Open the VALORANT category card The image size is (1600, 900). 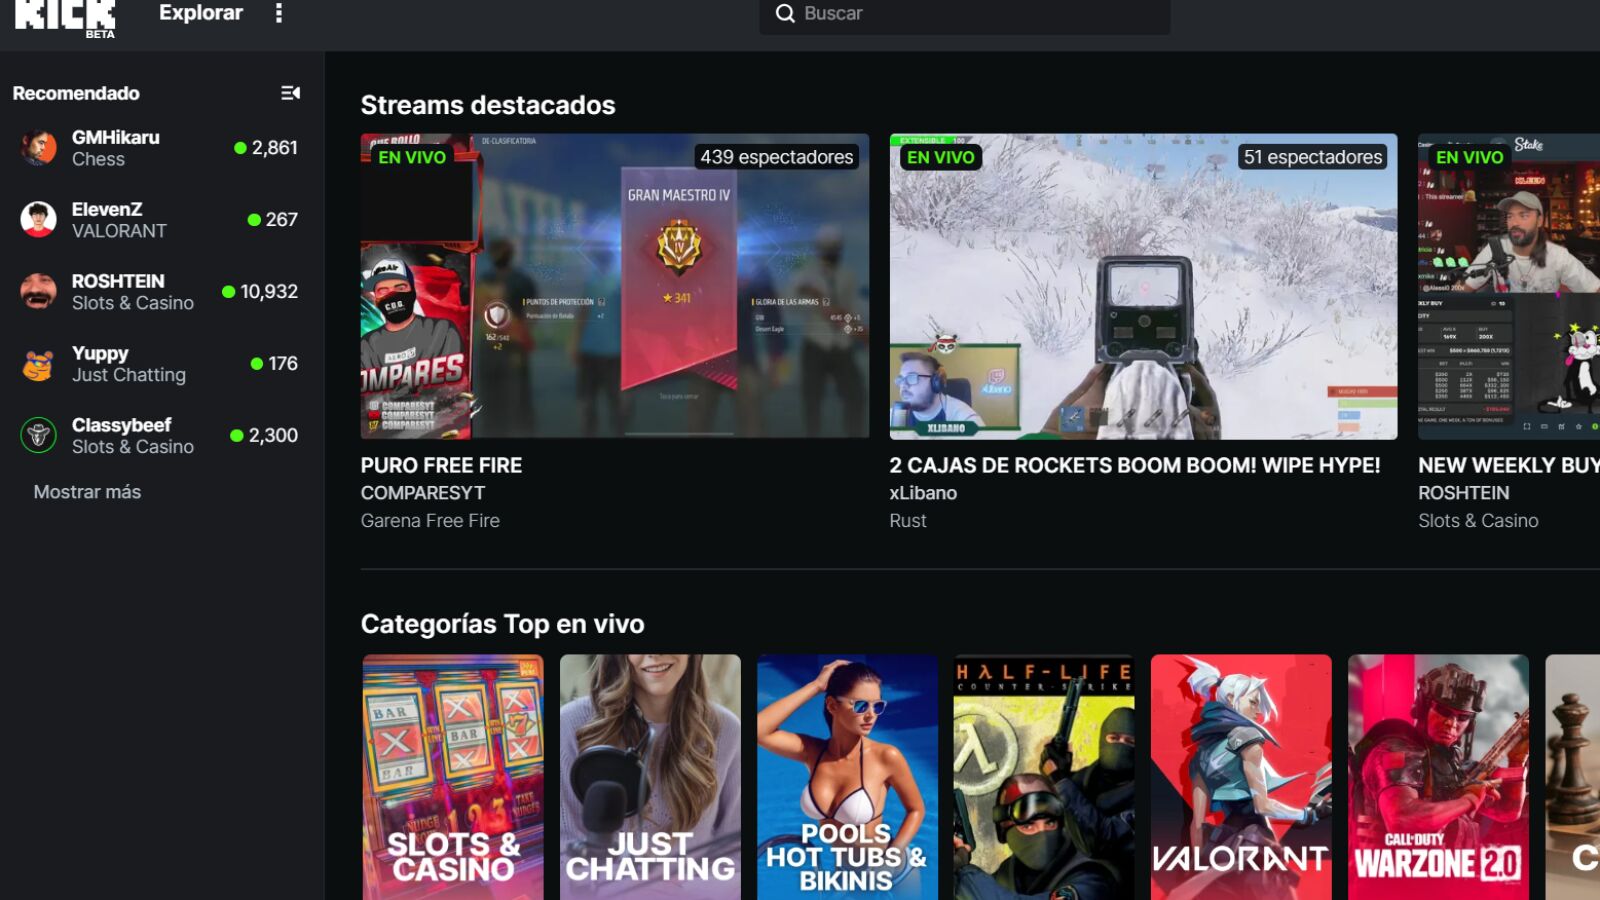[1241, 777]
